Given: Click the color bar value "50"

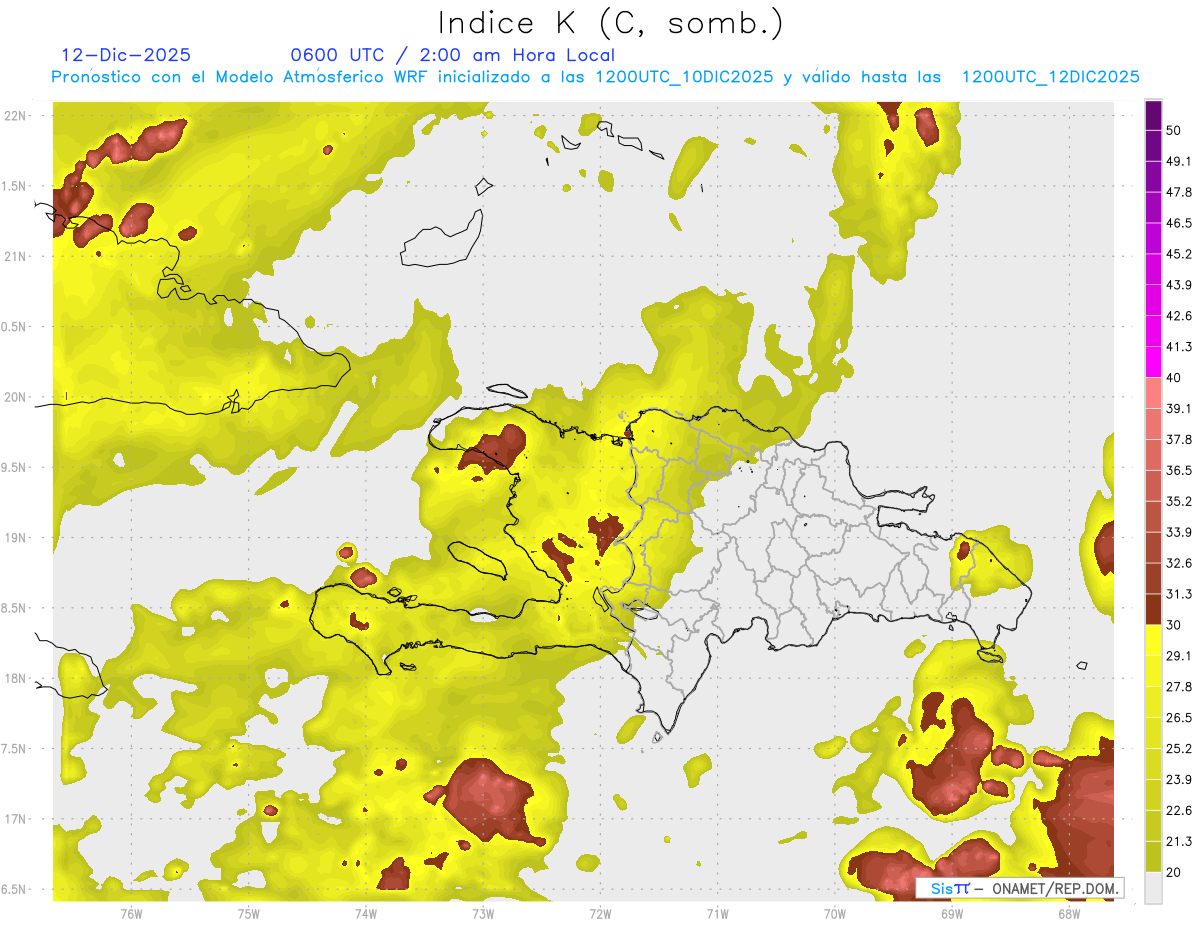Looking at the screenshot, I should 1174,130.
